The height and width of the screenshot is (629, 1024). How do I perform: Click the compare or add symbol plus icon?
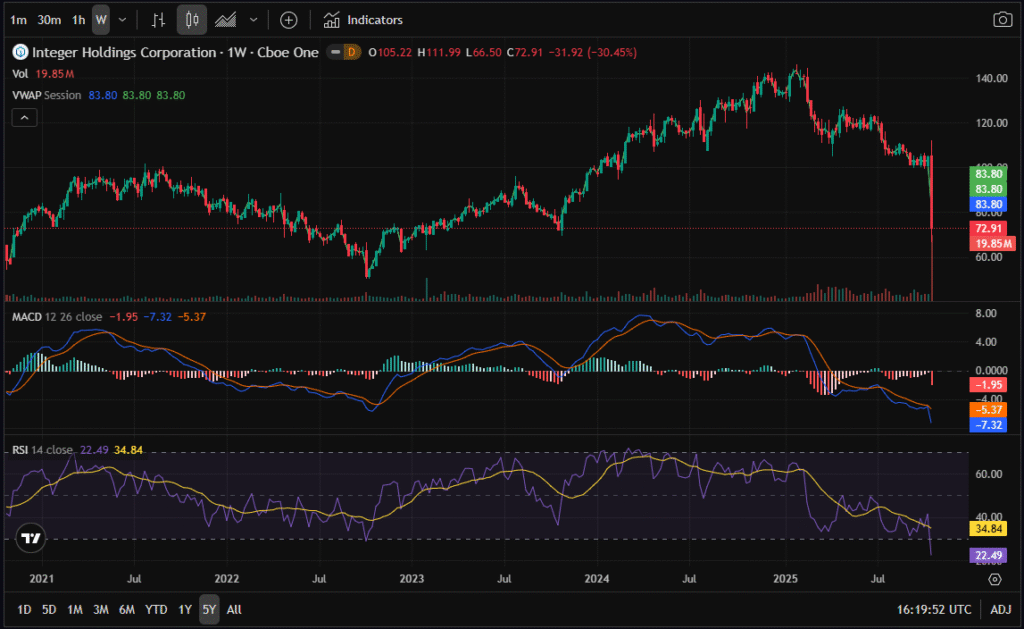click(288, 19)
